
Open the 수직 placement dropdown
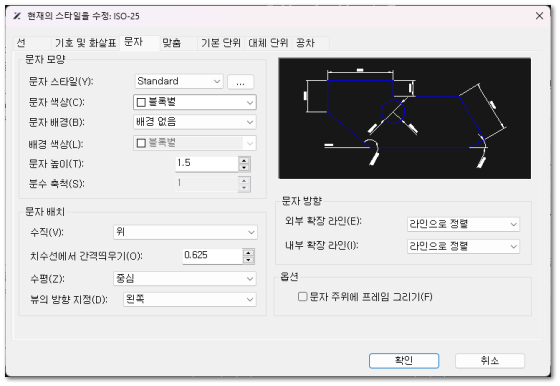click(185, 232)
